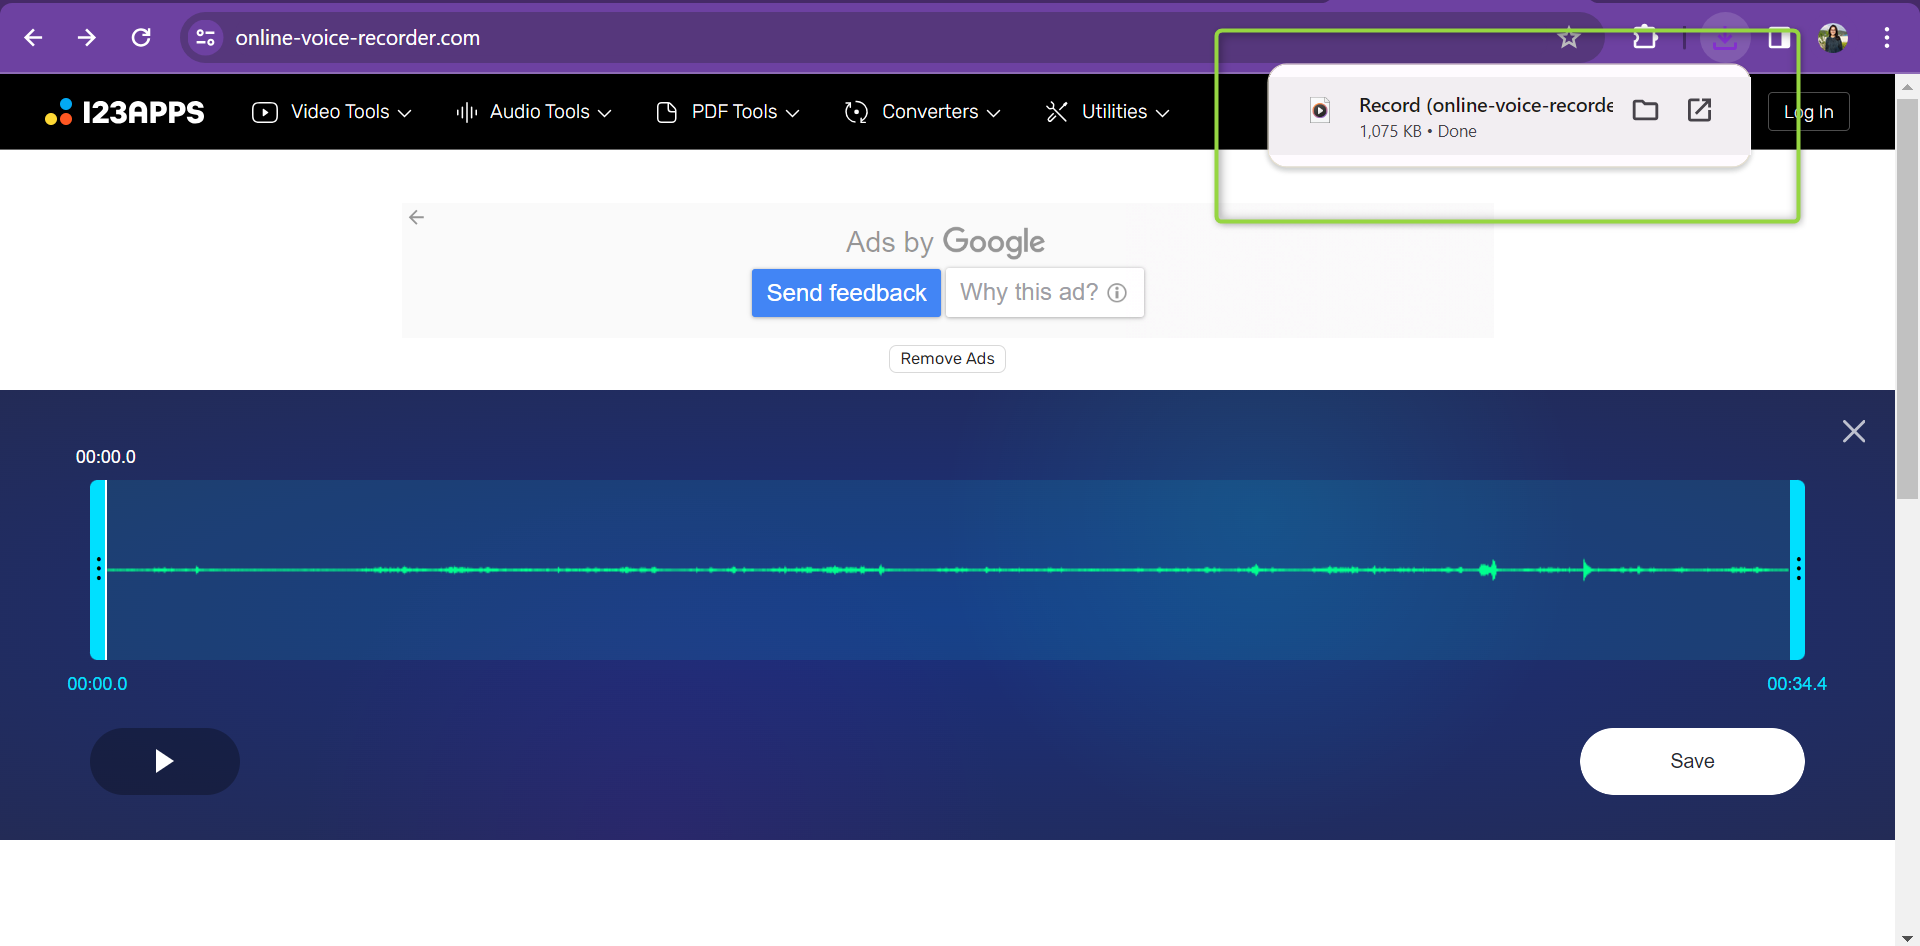Toggle the browser side panel
This screenshot has width=1920, height=946.
click(x=1779, y=38)
